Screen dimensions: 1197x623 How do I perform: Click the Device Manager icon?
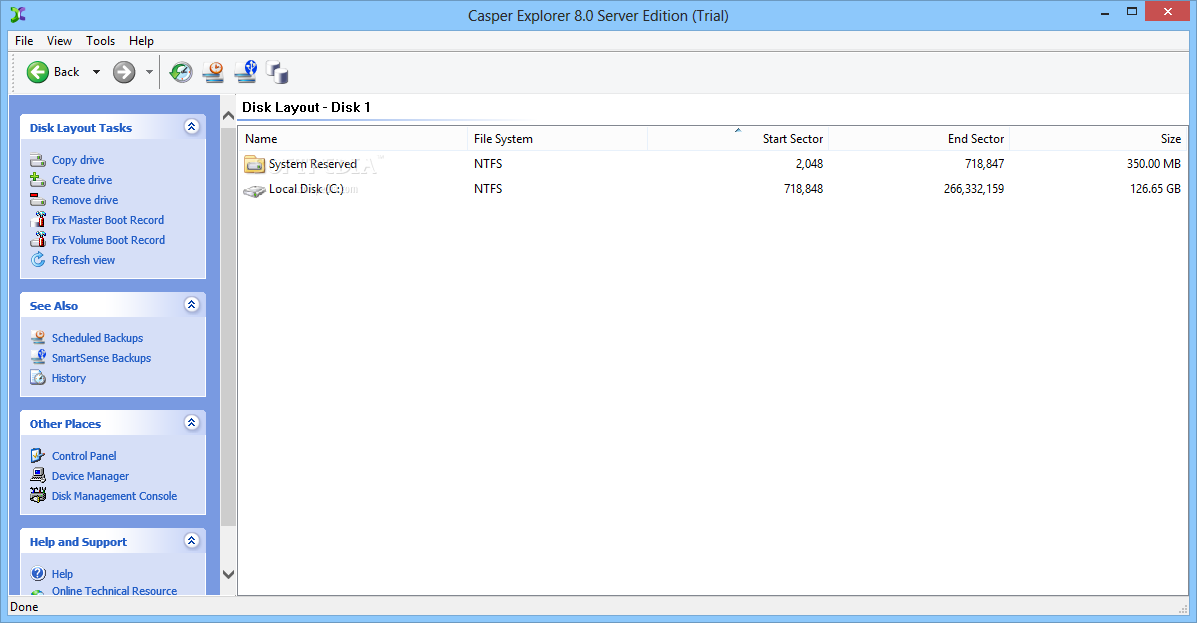[x=38, y=476]
